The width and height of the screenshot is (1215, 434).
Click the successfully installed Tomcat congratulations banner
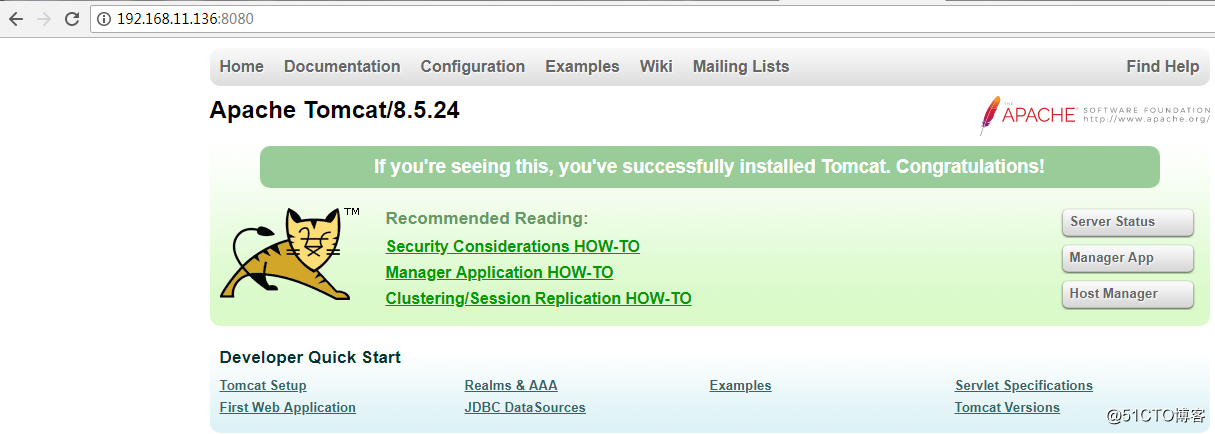[709, 167]
